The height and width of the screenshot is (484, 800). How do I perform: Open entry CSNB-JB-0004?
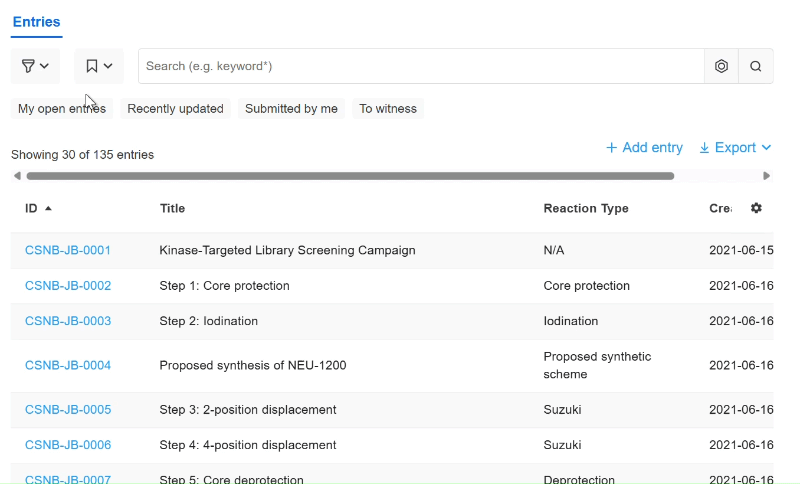pos(68,365)
